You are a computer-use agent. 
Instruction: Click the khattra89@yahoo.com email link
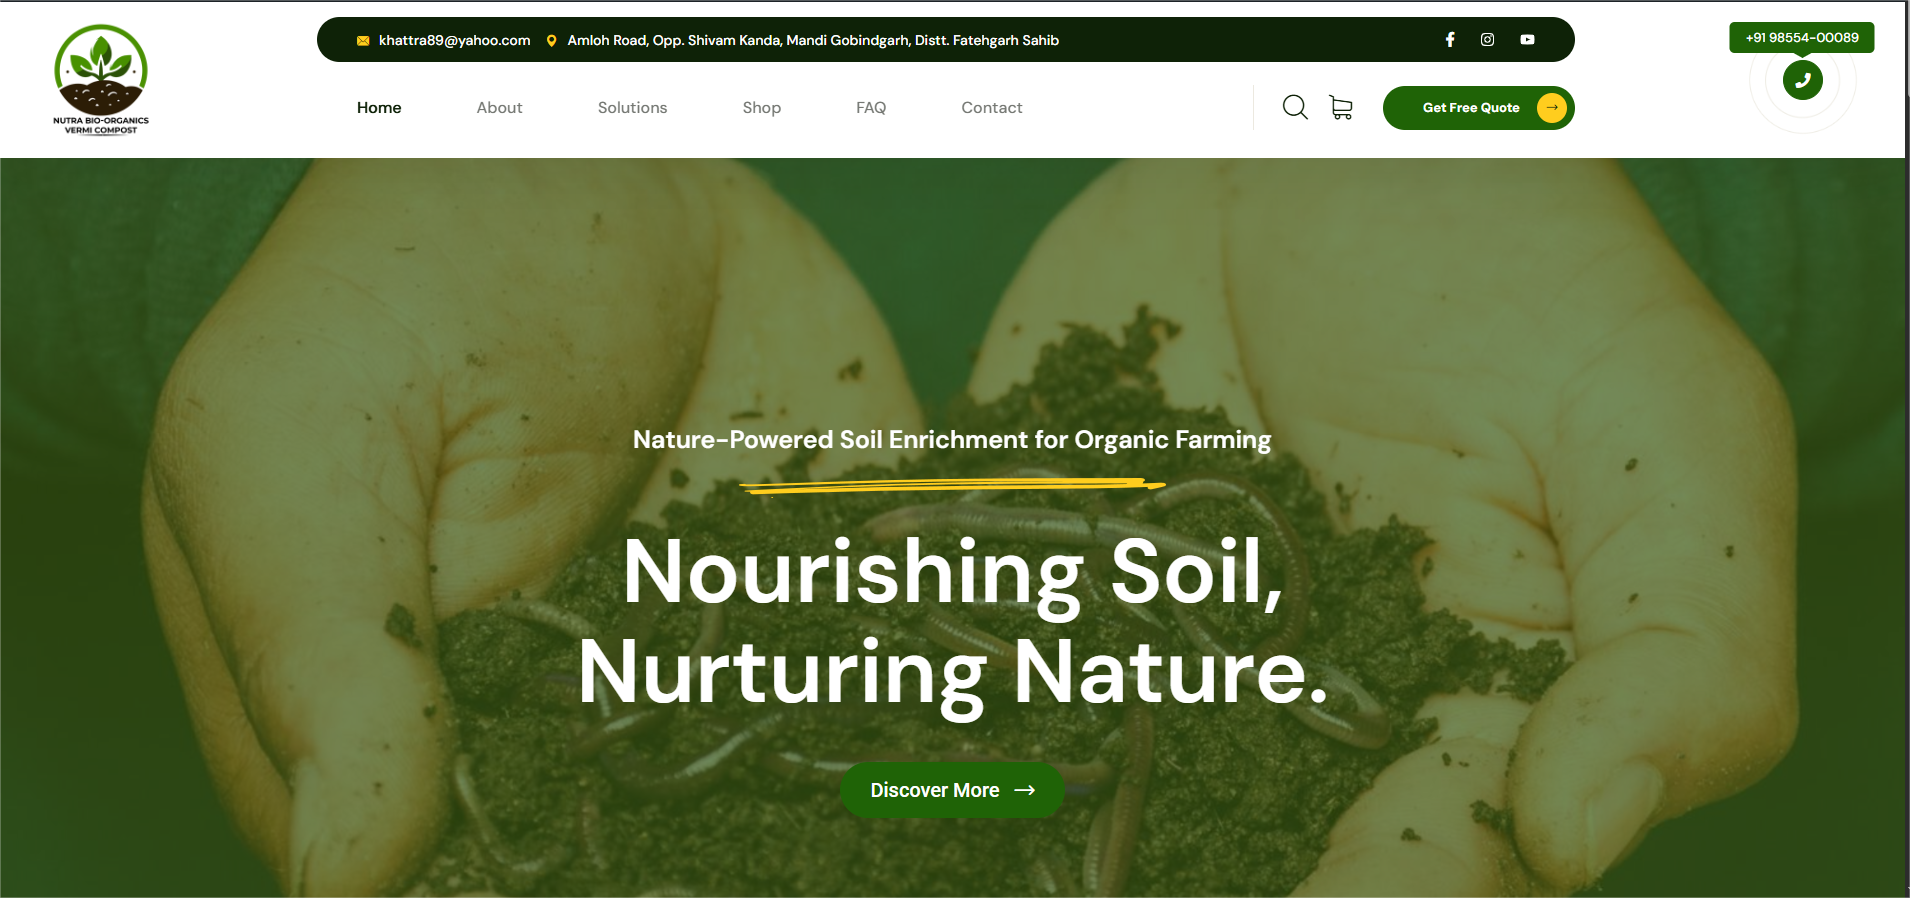[454, 41]
